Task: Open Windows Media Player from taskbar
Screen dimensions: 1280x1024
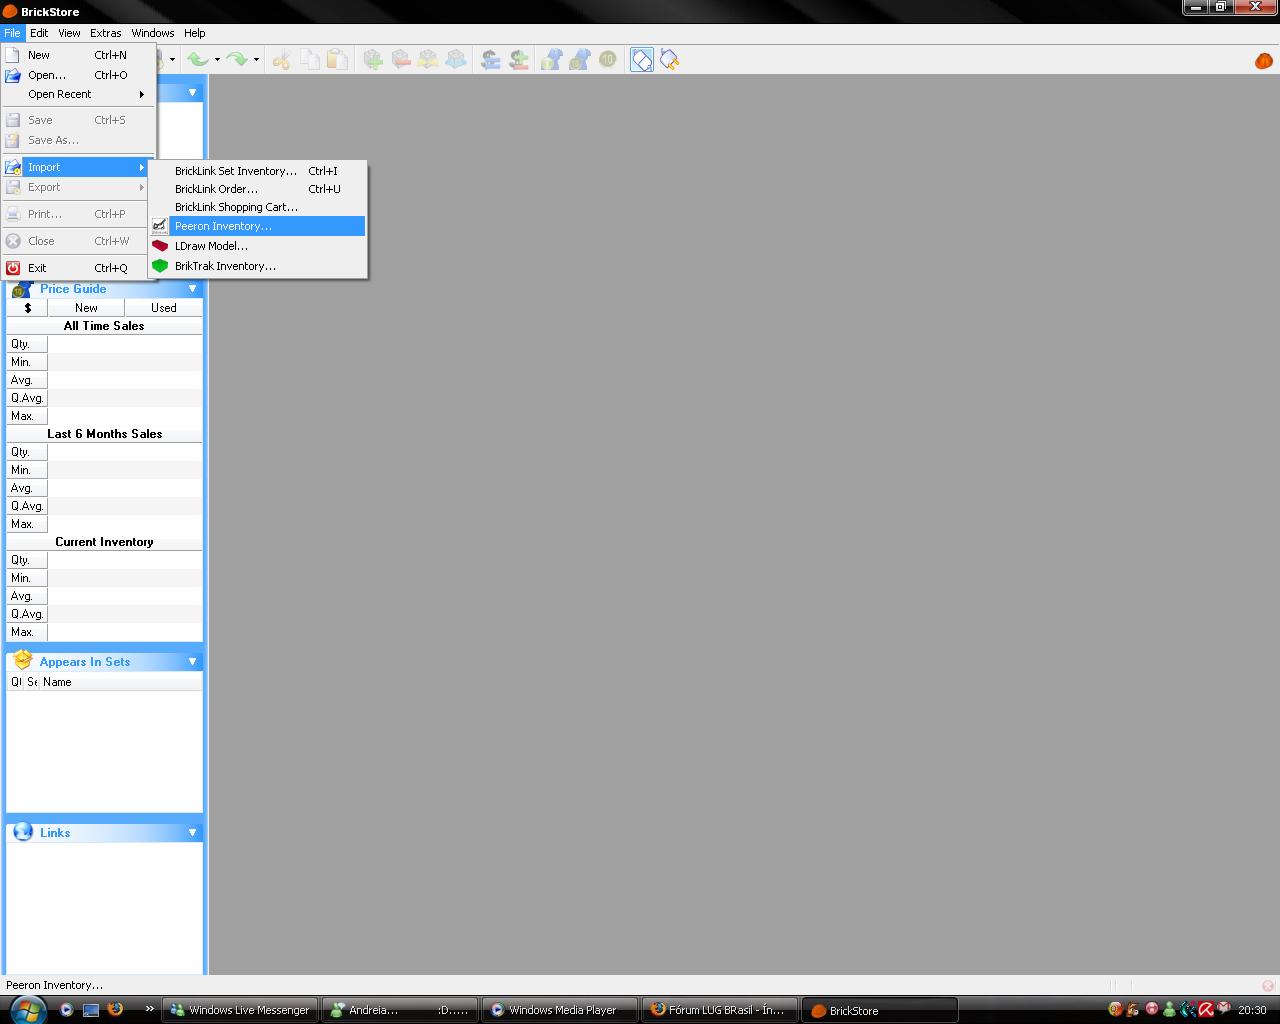Action: point(561,1010)
